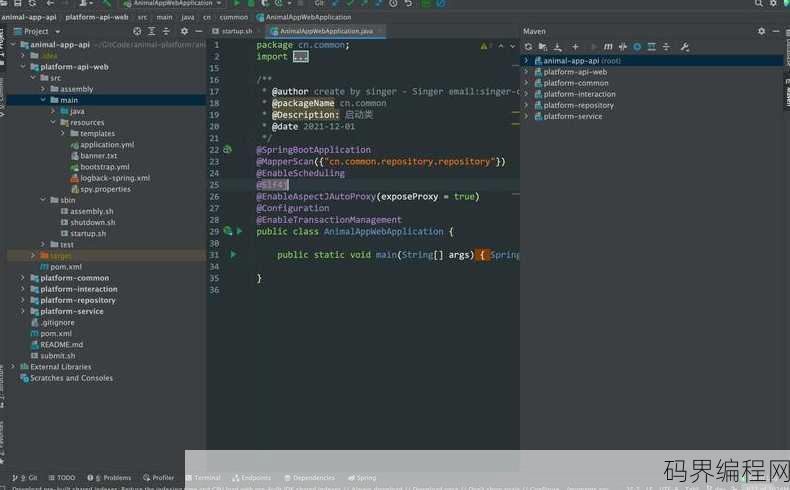The width and height of the screenshot is (790, 490).
Task: Expand folded import block
Action: (300, 56)
